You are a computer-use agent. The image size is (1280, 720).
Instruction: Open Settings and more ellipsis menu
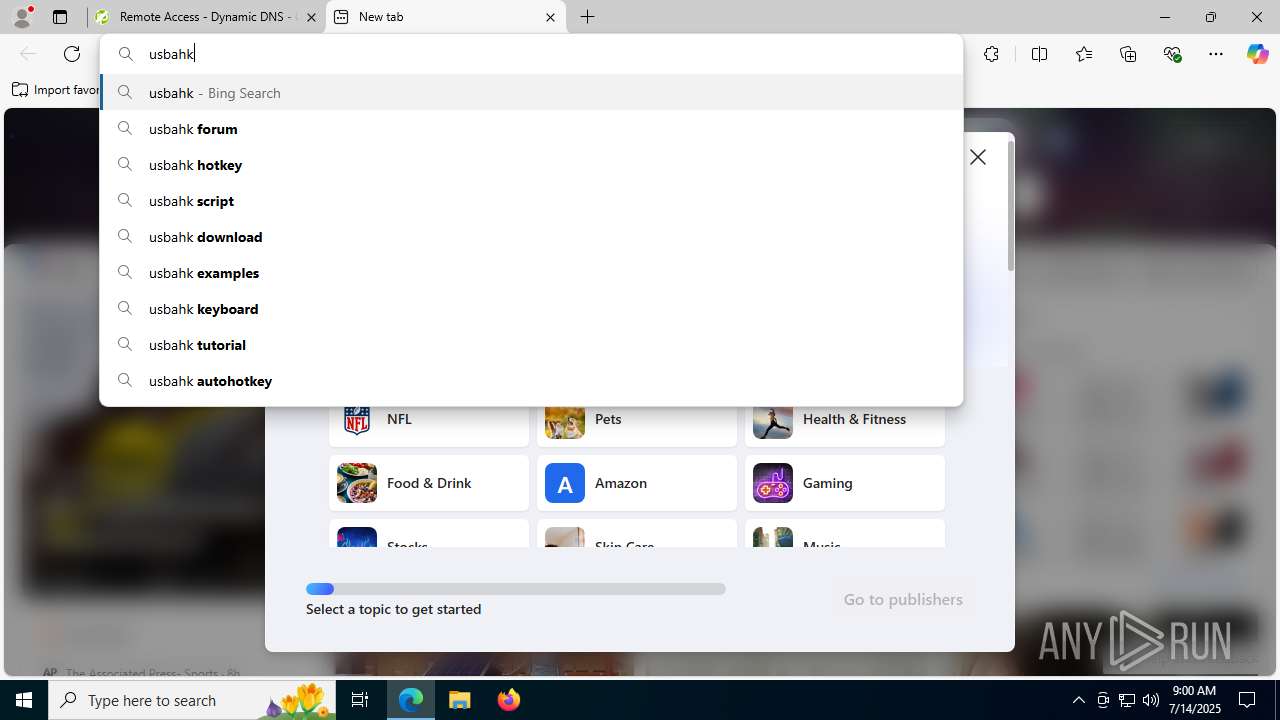coord(1216,54)
